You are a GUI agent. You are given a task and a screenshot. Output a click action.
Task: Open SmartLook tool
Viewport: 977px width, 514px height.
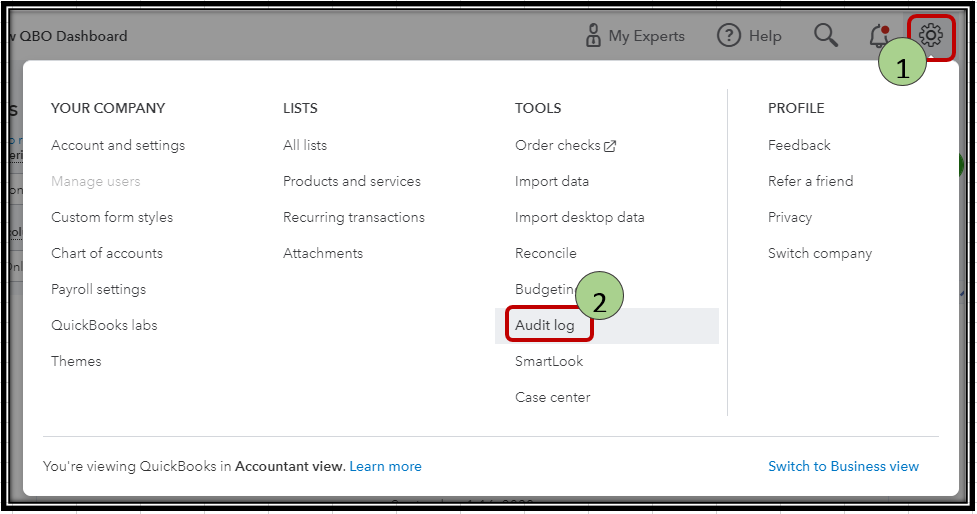[x=549, y=361]
